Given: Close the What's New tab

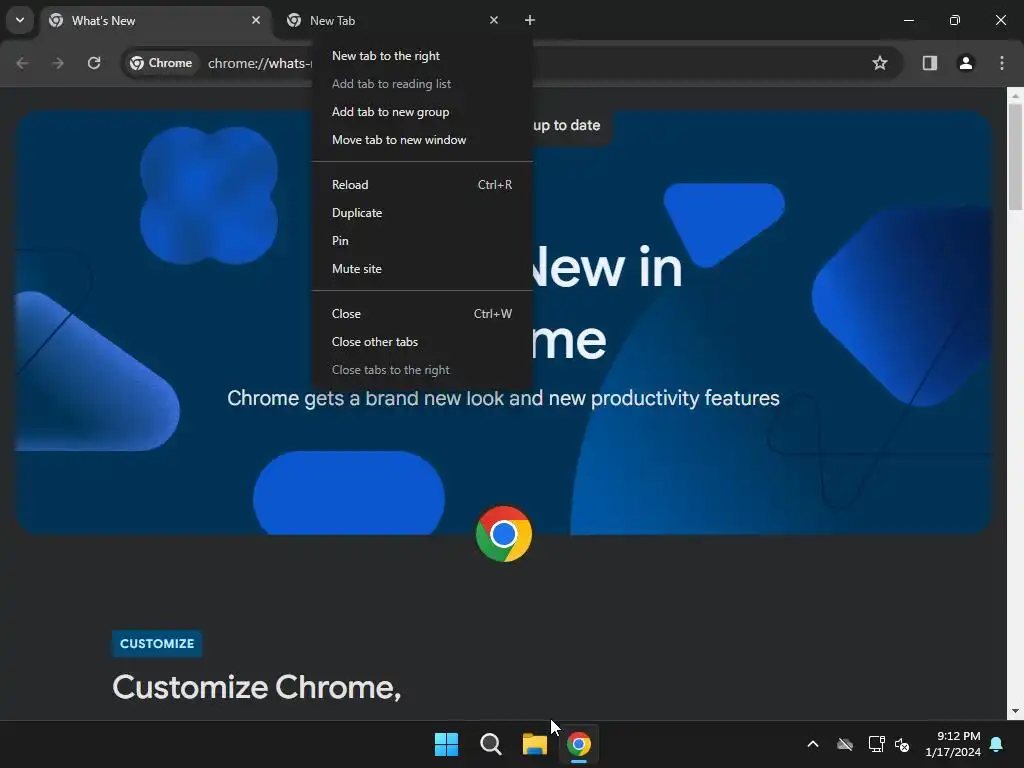Looking at the screenshot, I should pyautogui.click(x=256, y=20).
